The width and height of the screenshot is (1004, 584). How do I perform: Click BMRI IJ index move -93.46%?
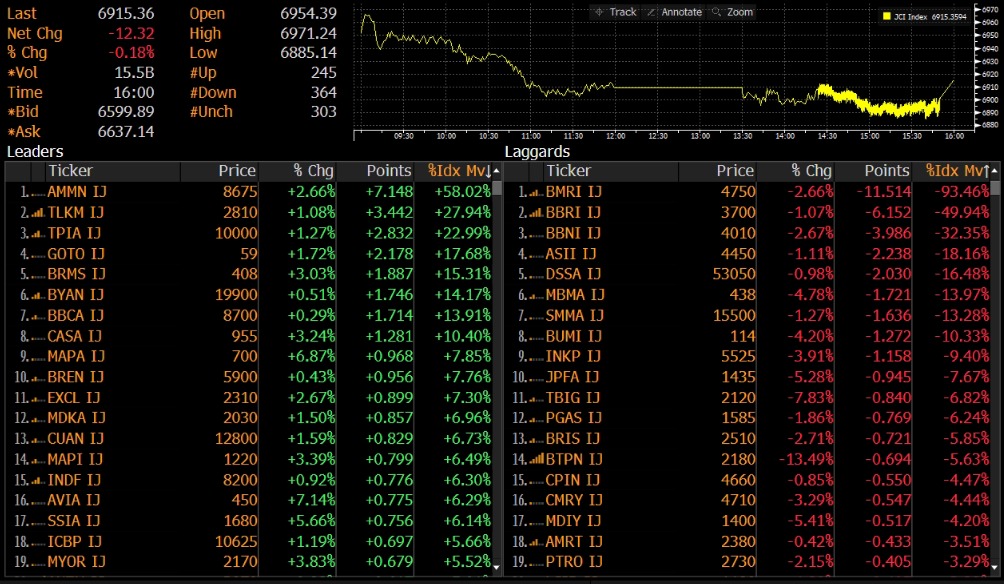[x=961, y=192]
